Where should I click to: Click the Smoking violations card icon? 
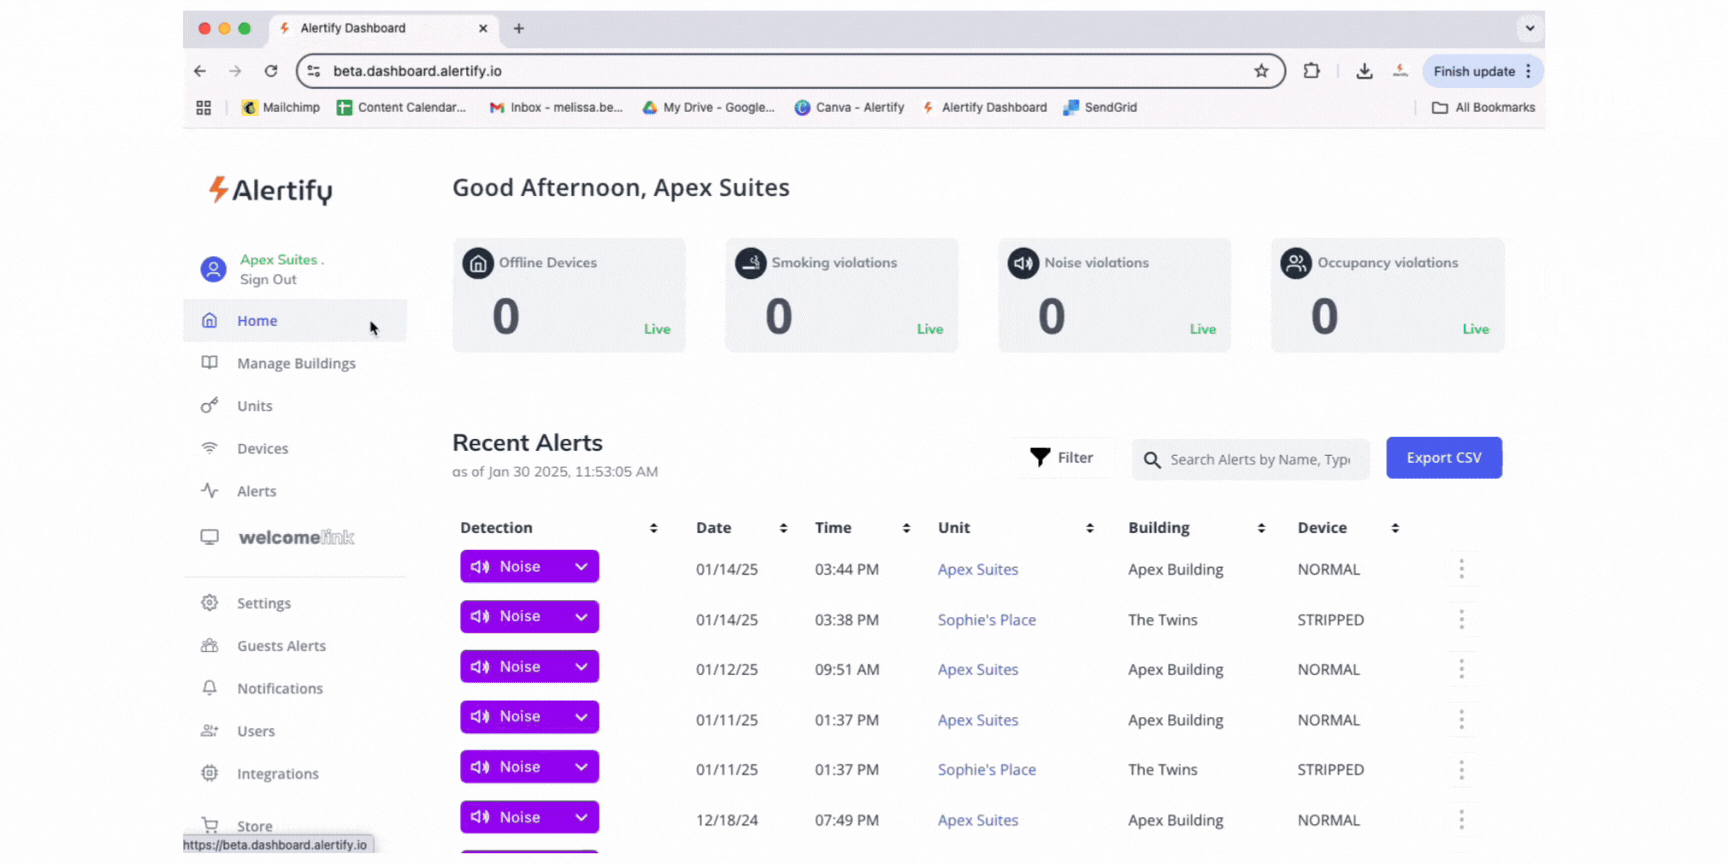750,263
